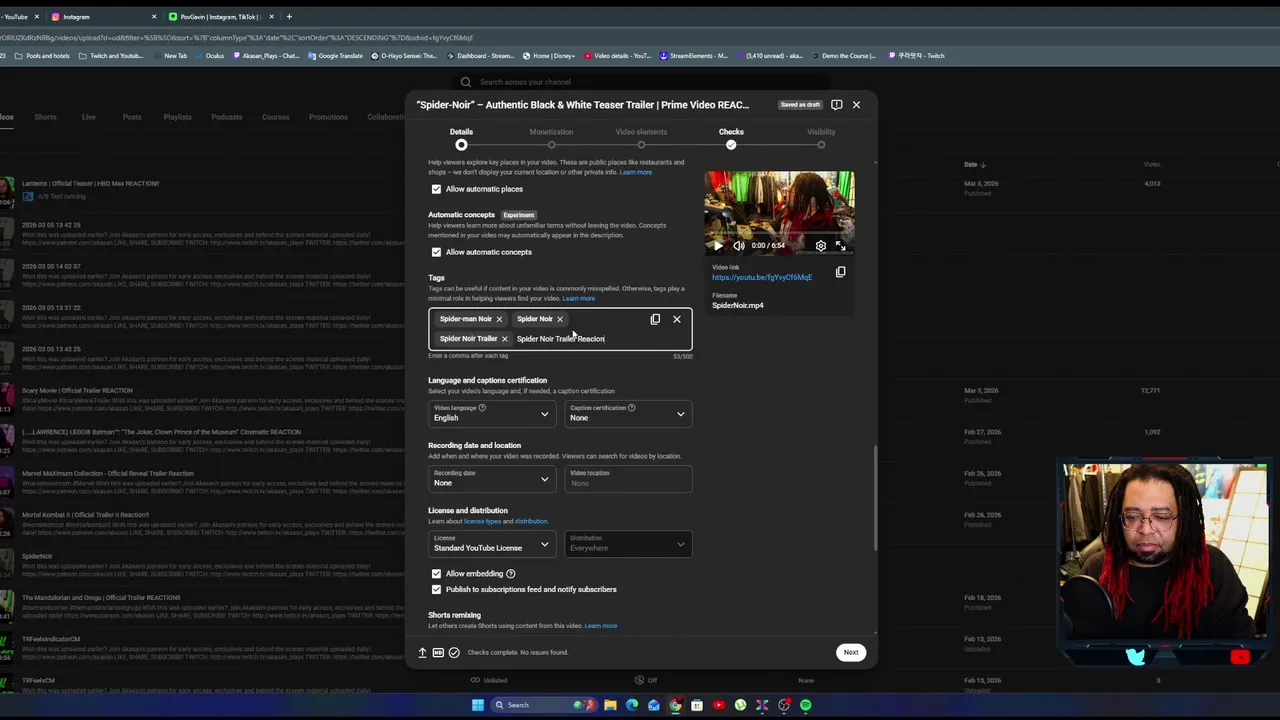Open the Video language dropdown
Image resolution: width=1280 pixels, height=720 pixels.
click(492, 413)
